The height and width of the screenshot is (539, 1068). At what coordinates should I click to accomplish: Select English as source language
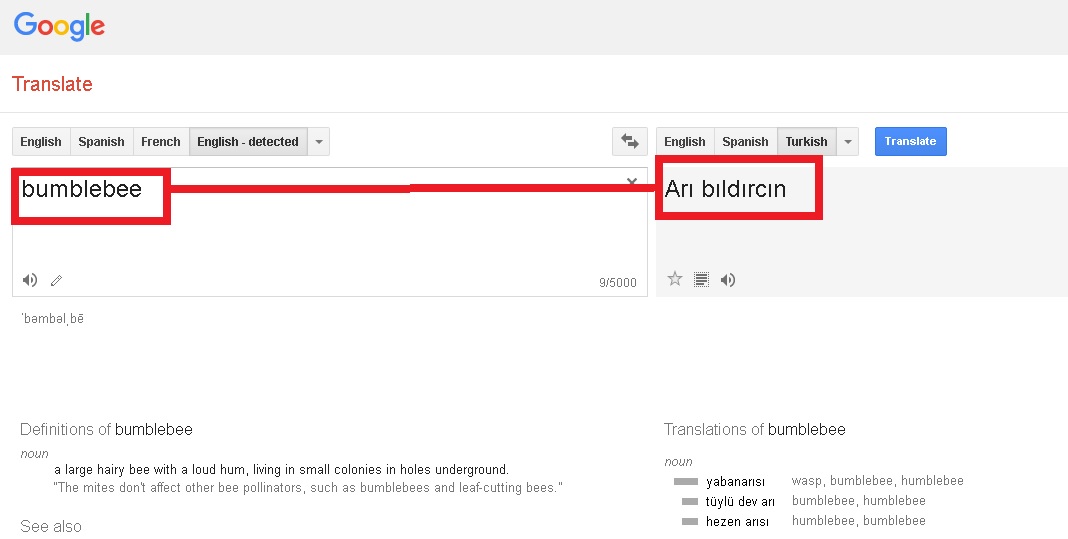pyautogui.click(x=41, y=142)
